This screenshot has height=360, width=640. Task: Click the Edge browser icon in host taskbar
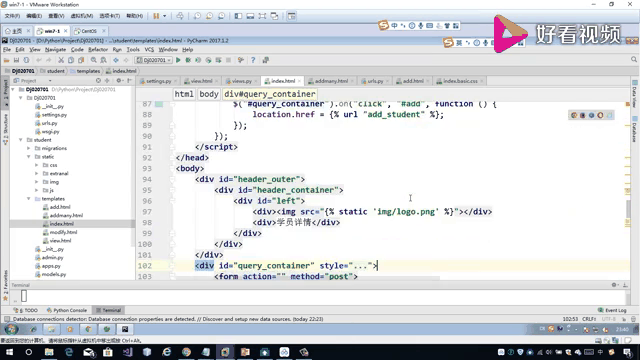[69, 352]
